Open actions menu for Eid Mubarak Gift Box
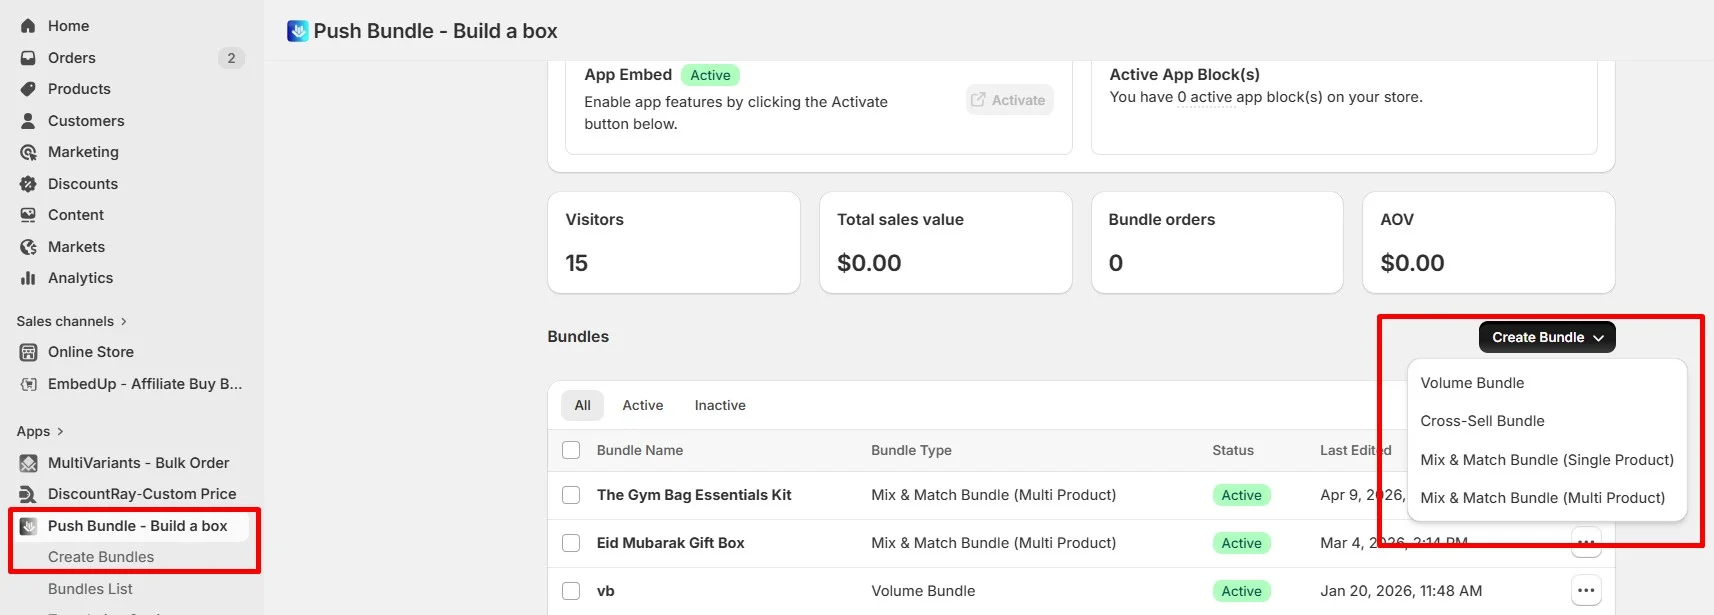Viewport: 1714px width, 615px height. 1586,543
